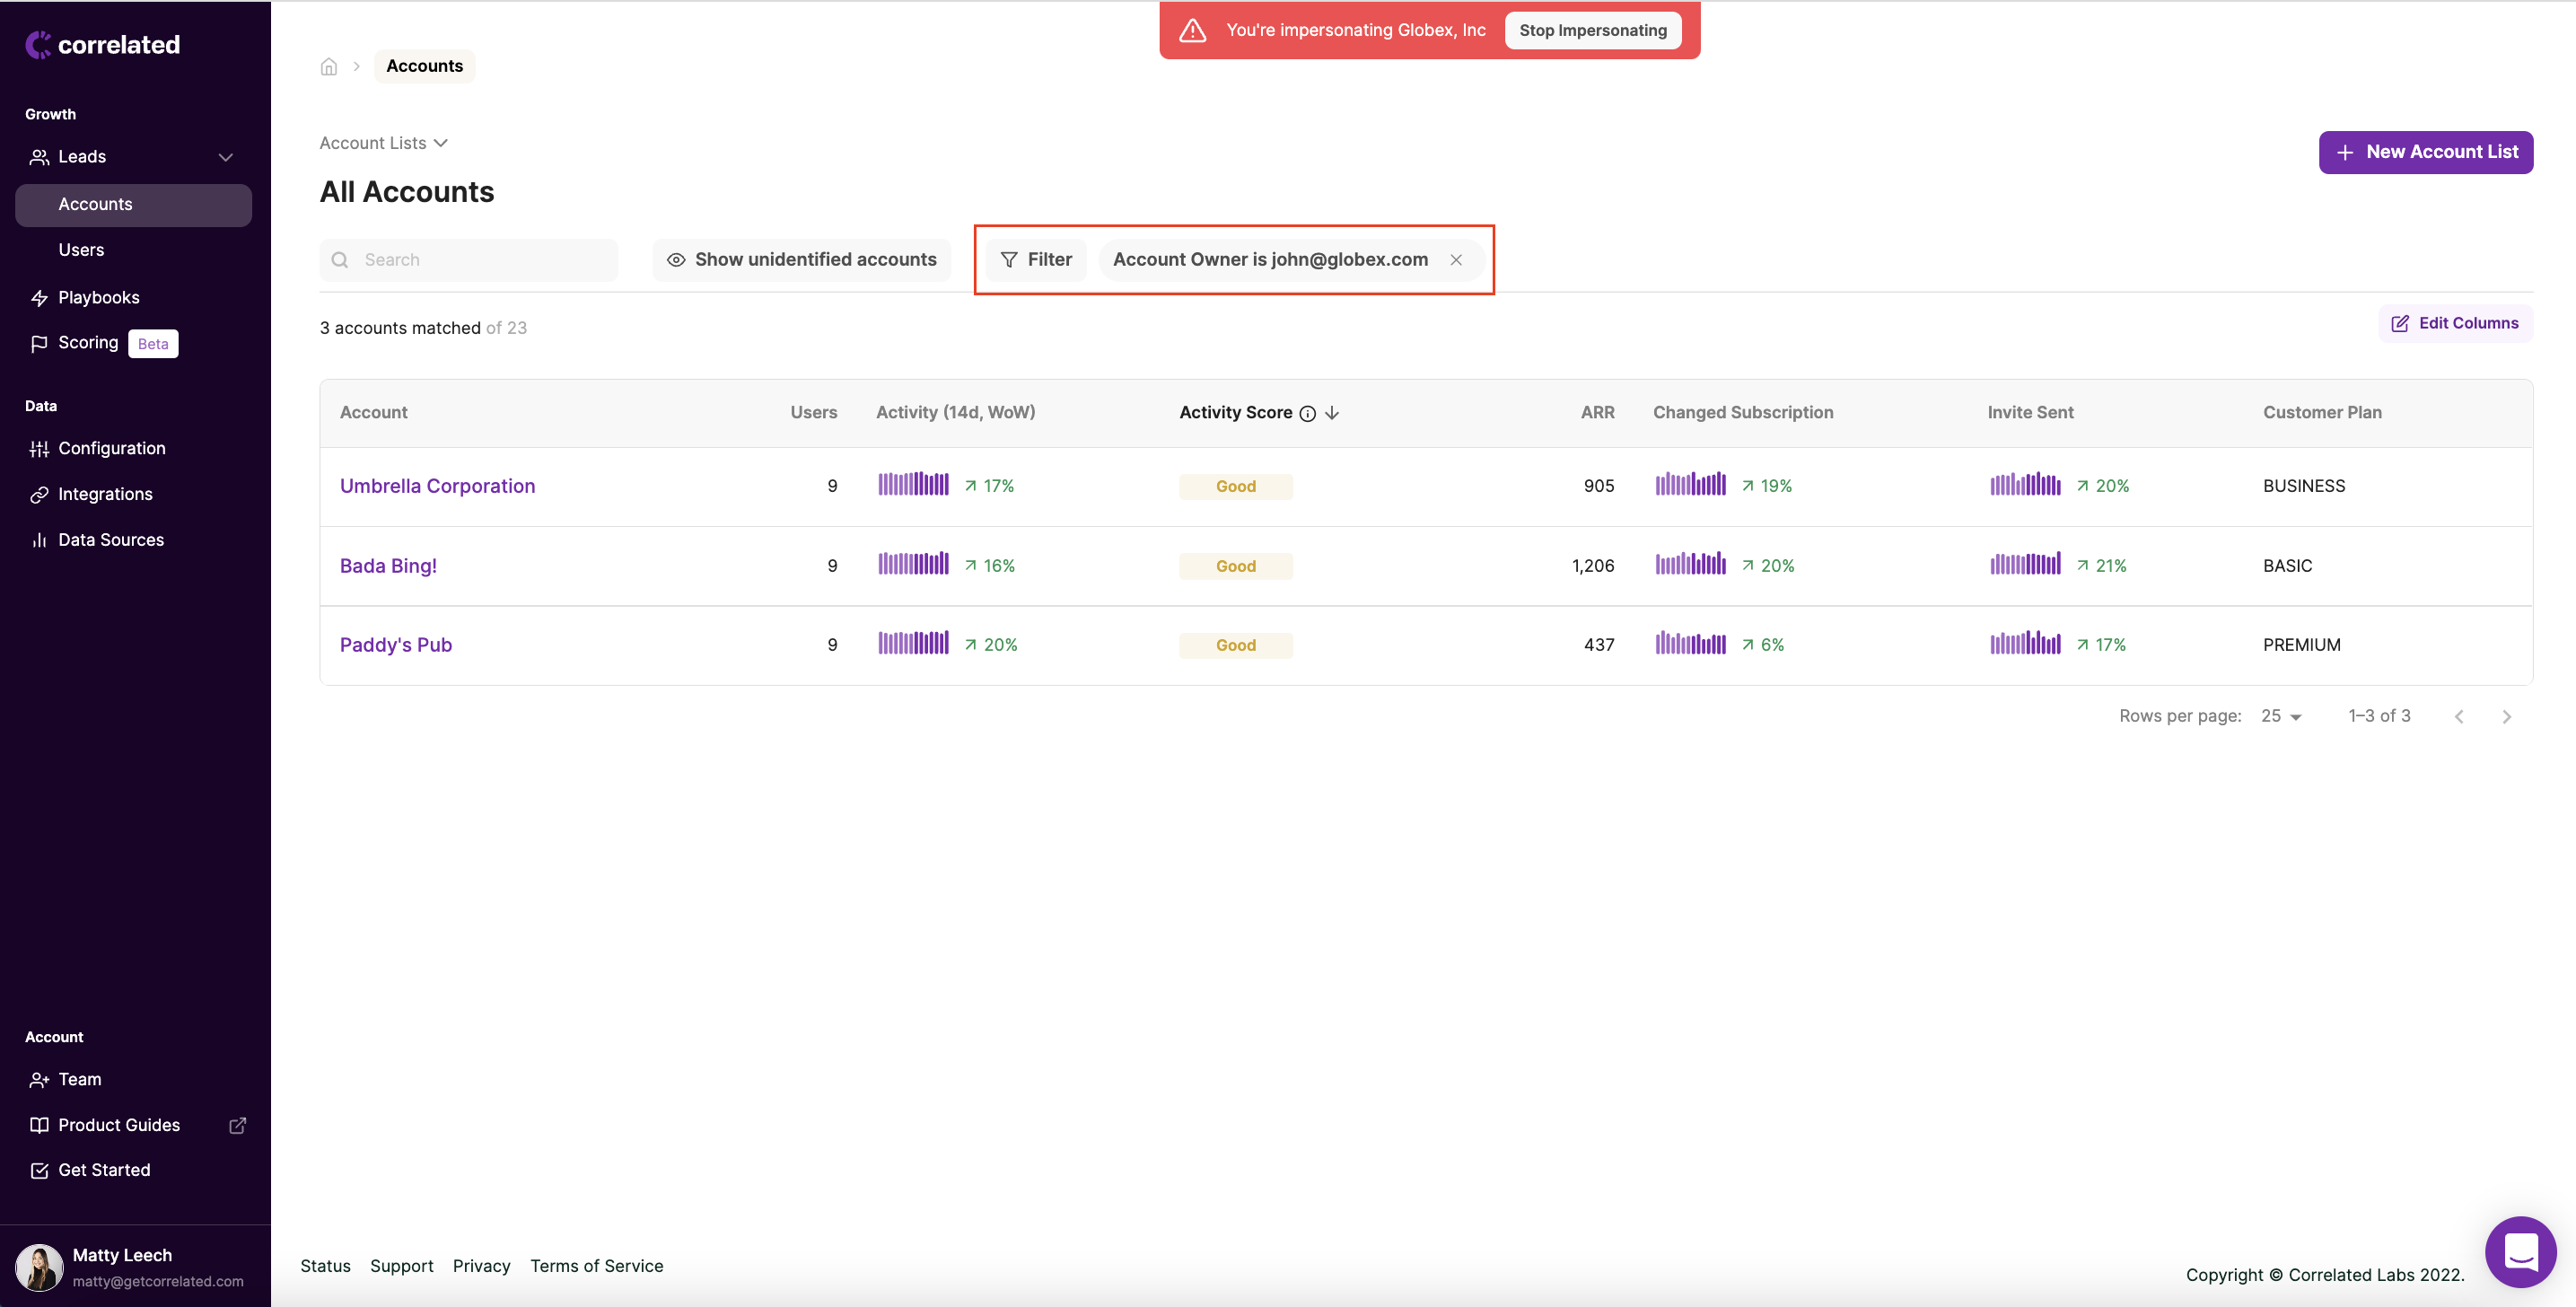2576x1307 pixels.
Task: Open Playbooks in the sidebar
Action: tap(98, 297)
